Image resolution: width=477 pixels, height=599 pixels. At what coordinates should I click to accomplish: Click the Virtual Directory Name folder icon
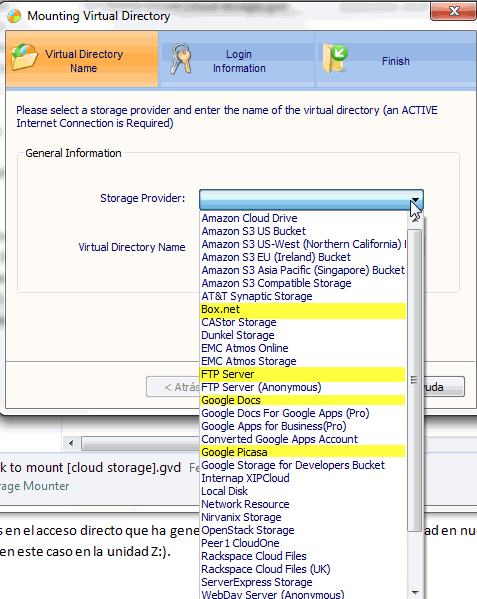pos(24,58)
